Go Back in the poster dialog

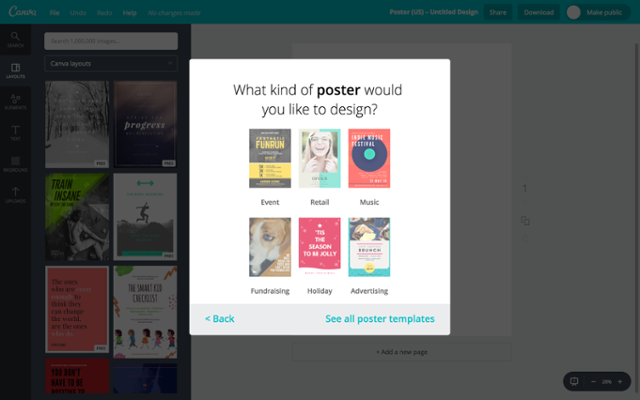220,319
